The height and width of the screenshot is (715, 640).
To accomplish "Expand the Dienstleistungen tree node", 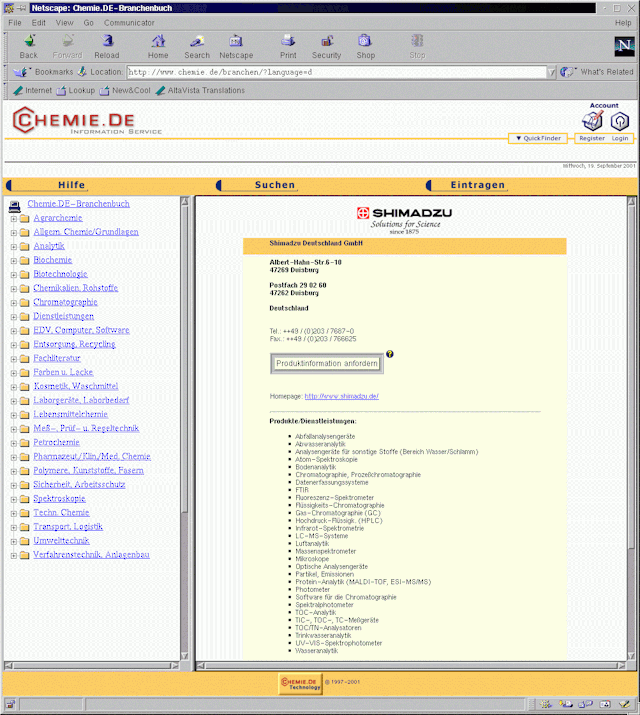I will click(x=14, y=317).
